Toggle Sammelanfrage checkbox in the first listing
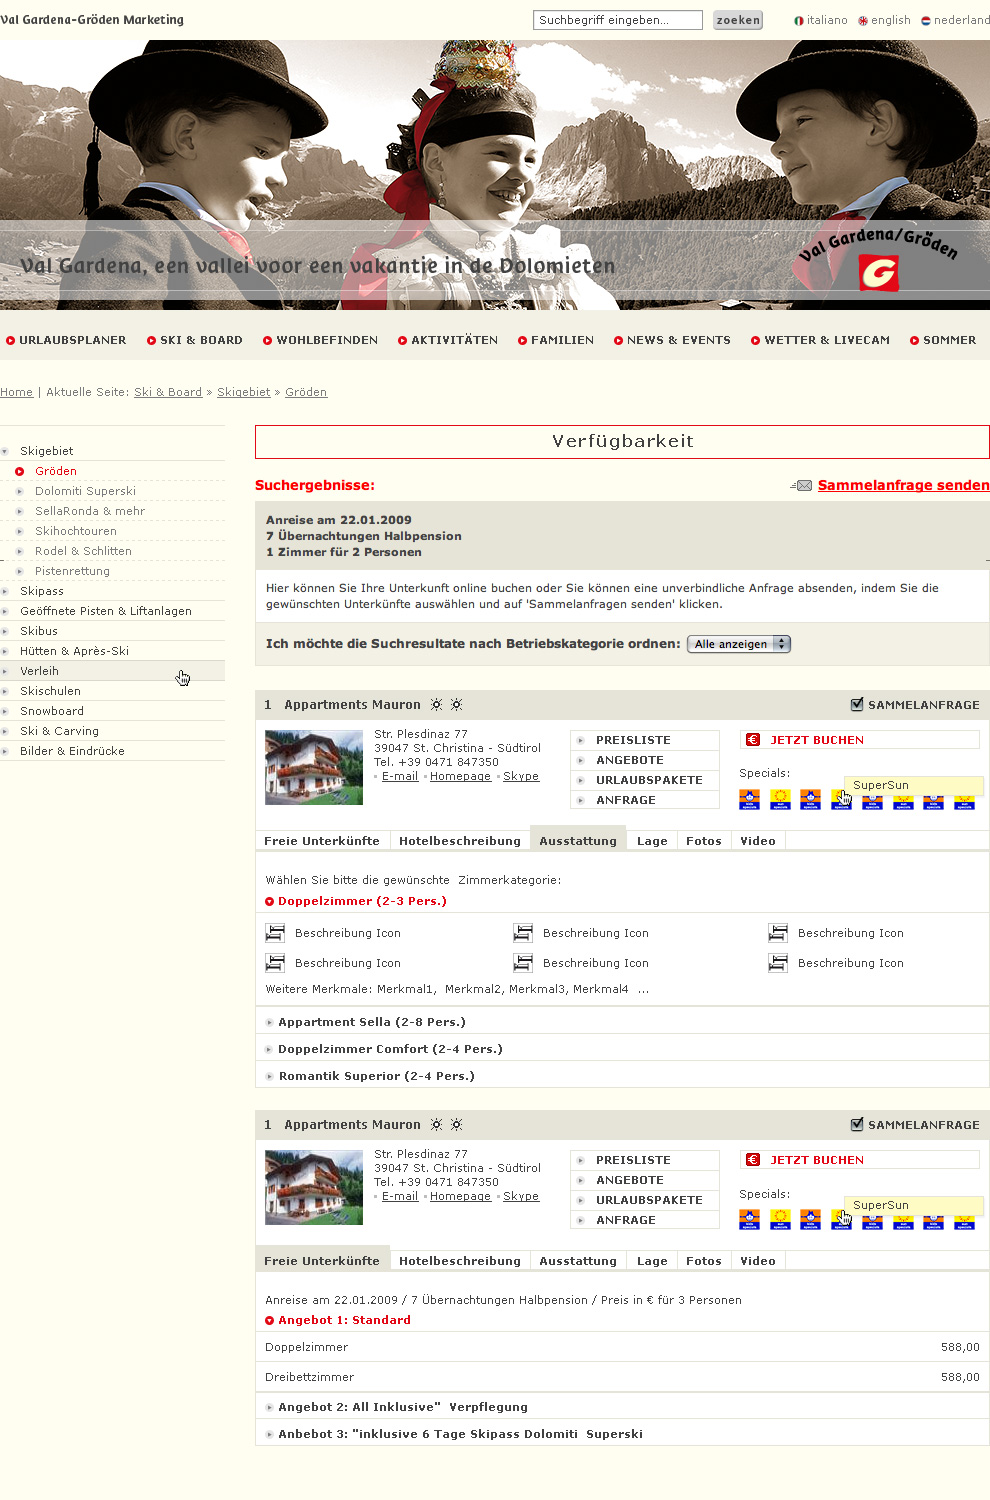The width and height of the screenshot is (990, 1500). coord(857,704)
